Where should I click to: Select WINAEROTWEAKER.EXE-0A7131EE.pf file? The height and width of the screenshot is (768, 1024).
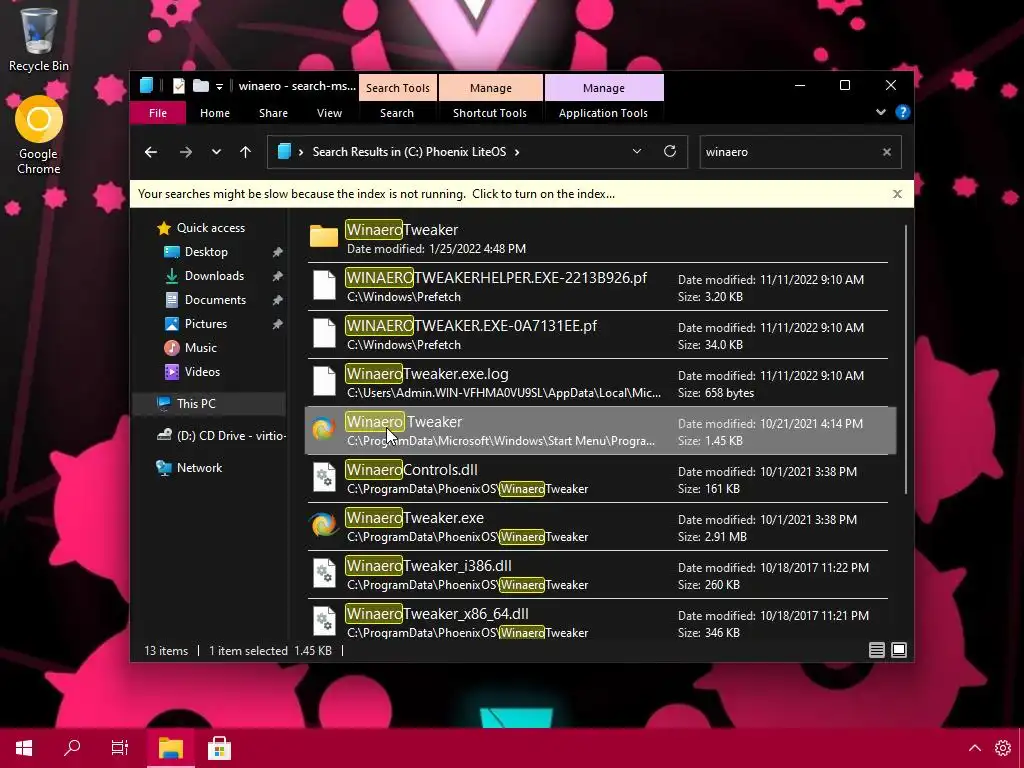(598, 334)
